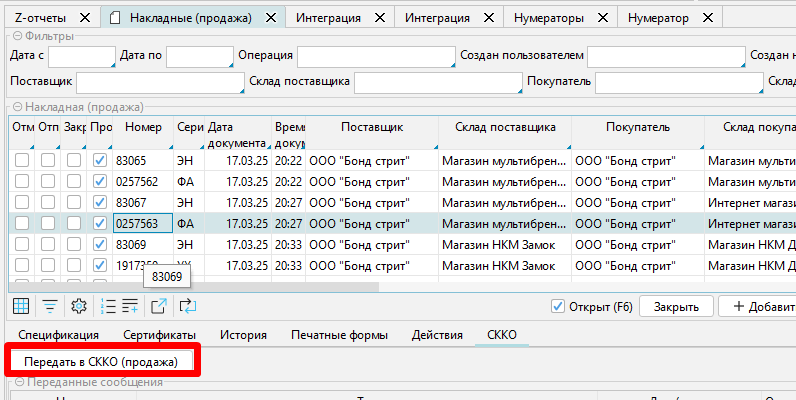Collapse the Фильтры section

tap(14, 37)
